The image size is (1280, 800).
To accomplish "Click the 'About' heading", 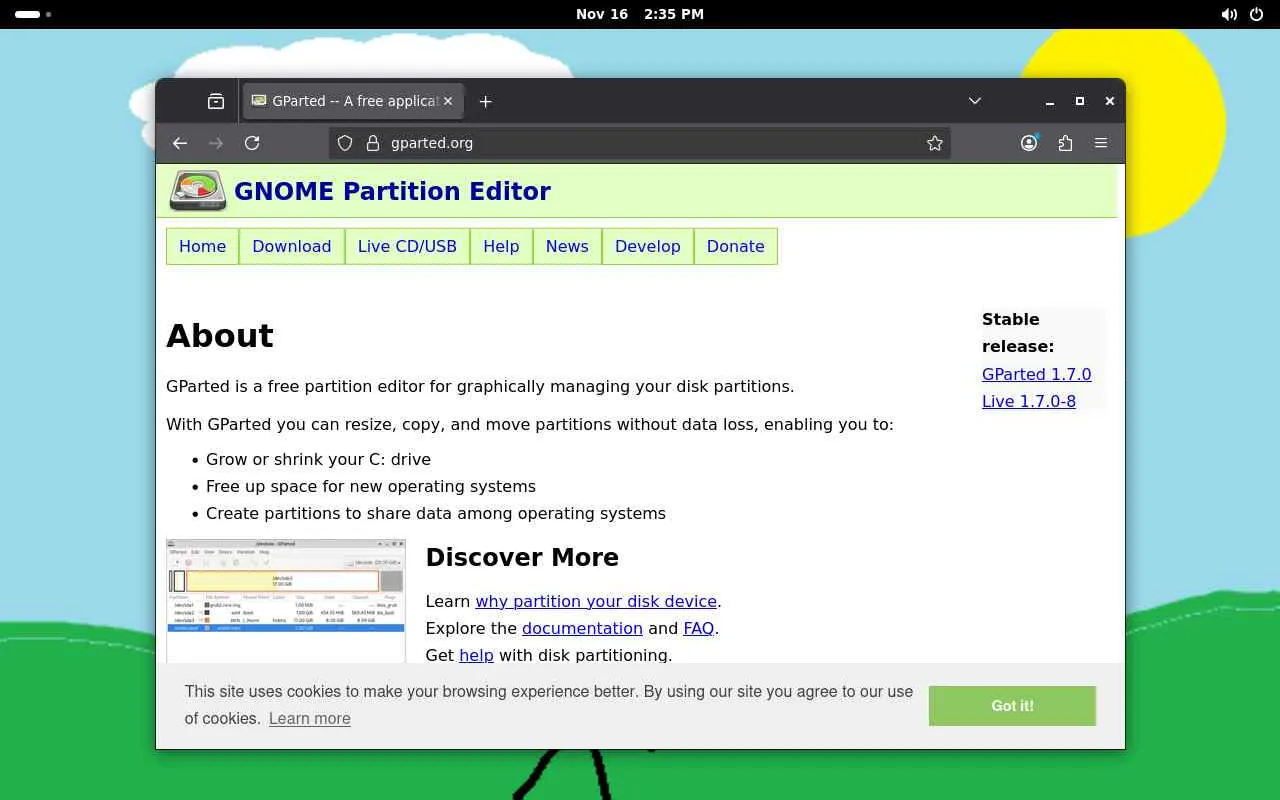I will (x=220, y=336).
